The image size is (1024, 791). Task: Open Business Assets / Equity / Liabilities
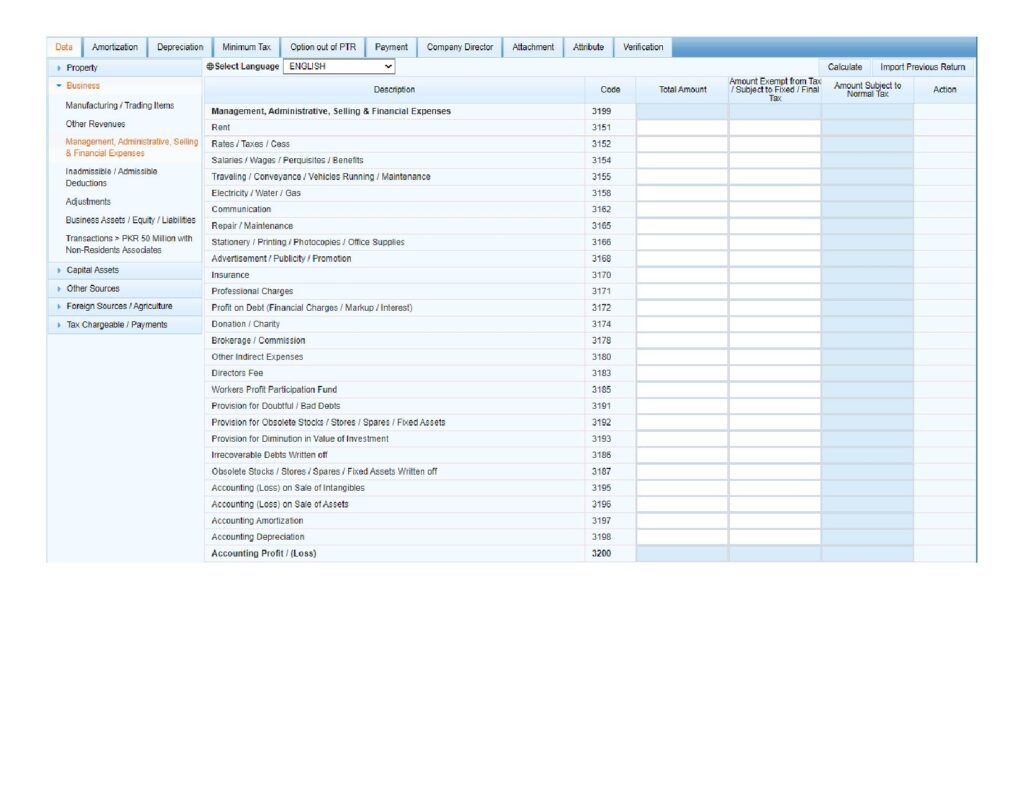[x=130, y=220]
